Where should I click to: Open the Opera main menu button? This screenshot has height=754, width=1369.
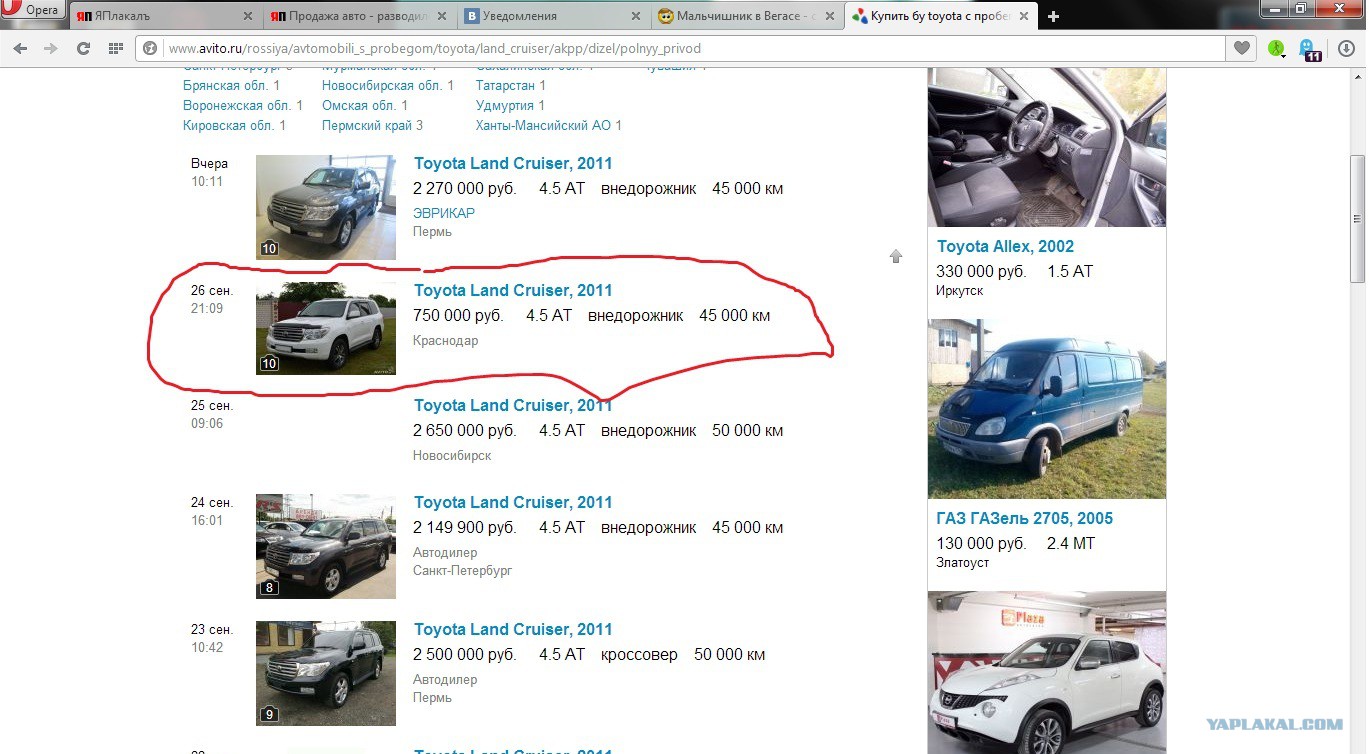[x=33, y=11]
